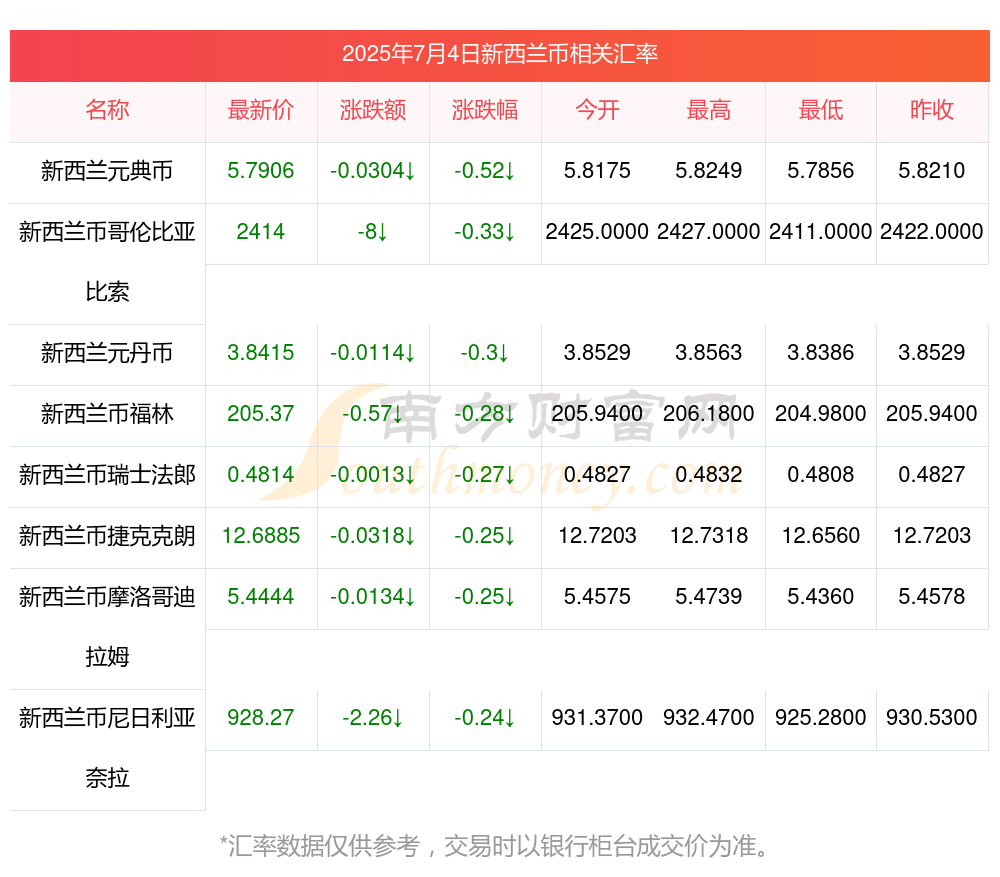
Task: Click the latest price 928.27
Action: point(261,718)
